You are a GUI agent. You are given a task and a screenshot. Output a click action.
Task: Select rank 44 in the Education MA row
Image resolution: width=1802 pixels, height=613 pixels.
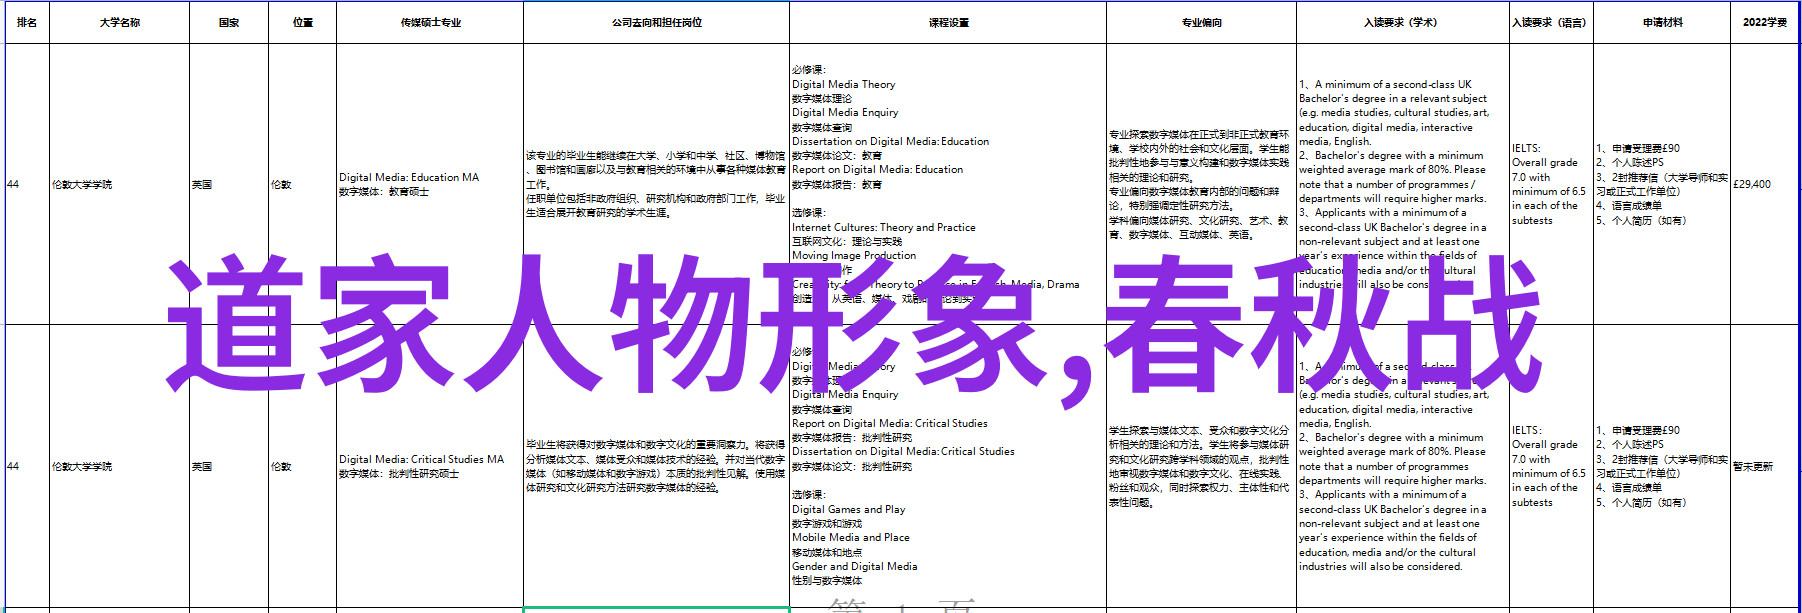point(27,184)
